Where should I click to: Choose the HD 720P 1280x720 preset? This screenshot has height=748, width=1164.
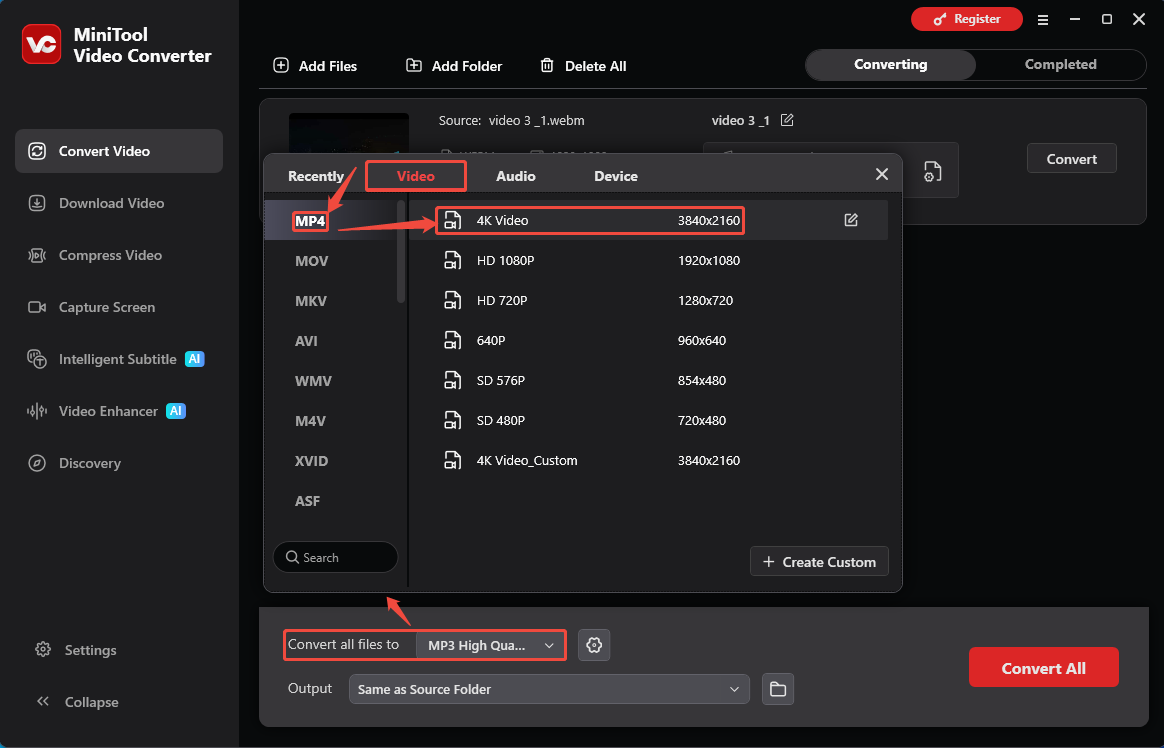(x=649, y=300)
